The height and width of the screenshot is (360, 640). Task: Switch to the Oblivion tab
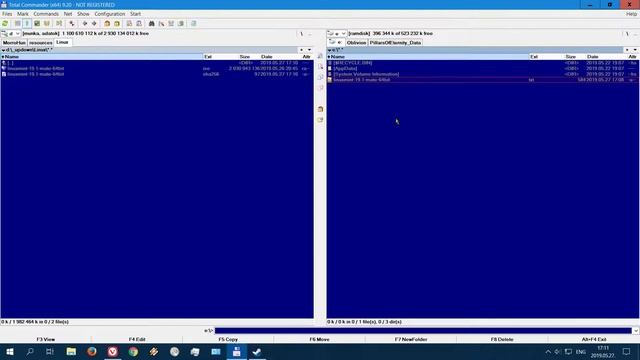point(356,43)
